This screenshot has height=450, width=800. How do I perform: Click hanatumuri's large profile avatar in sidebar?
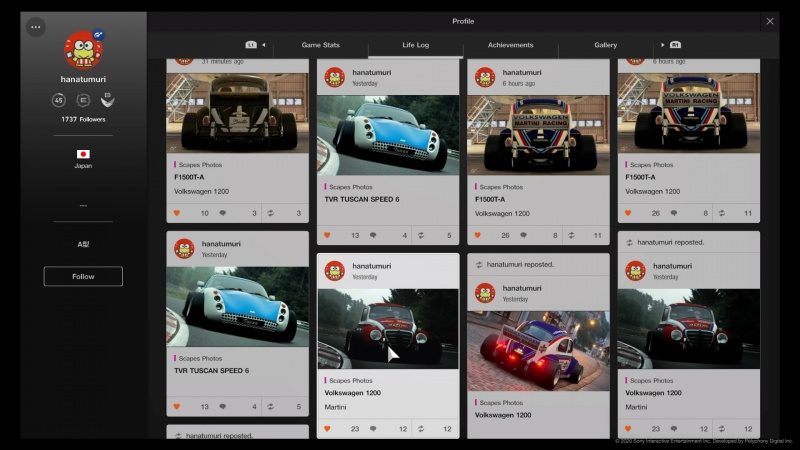tap(82, 50)
